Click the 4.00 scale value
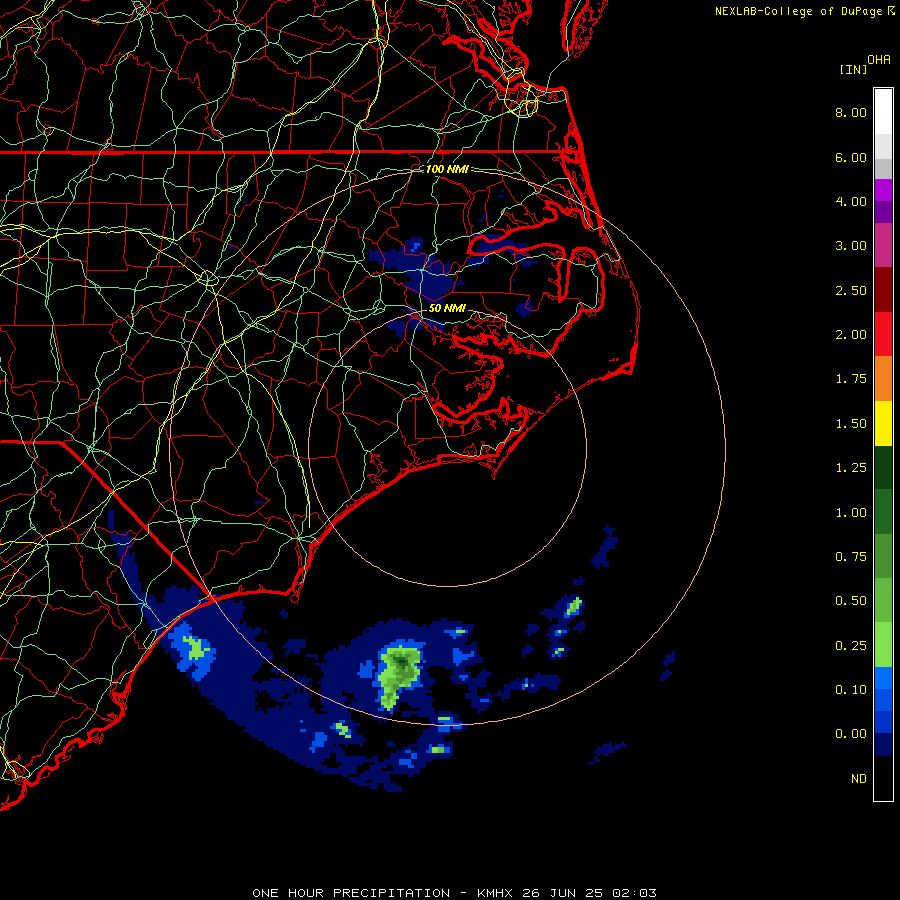 (851, 201)
